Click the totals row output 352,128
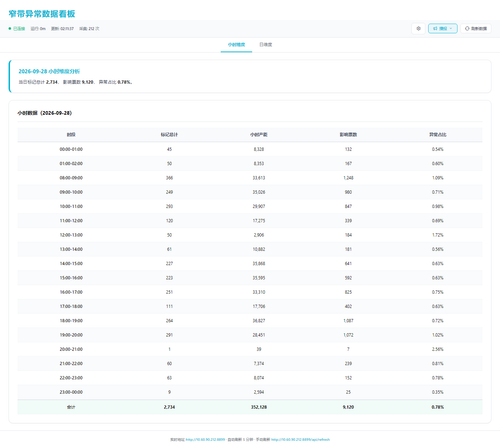Viewport: 500px width, 448px height. 259,407
